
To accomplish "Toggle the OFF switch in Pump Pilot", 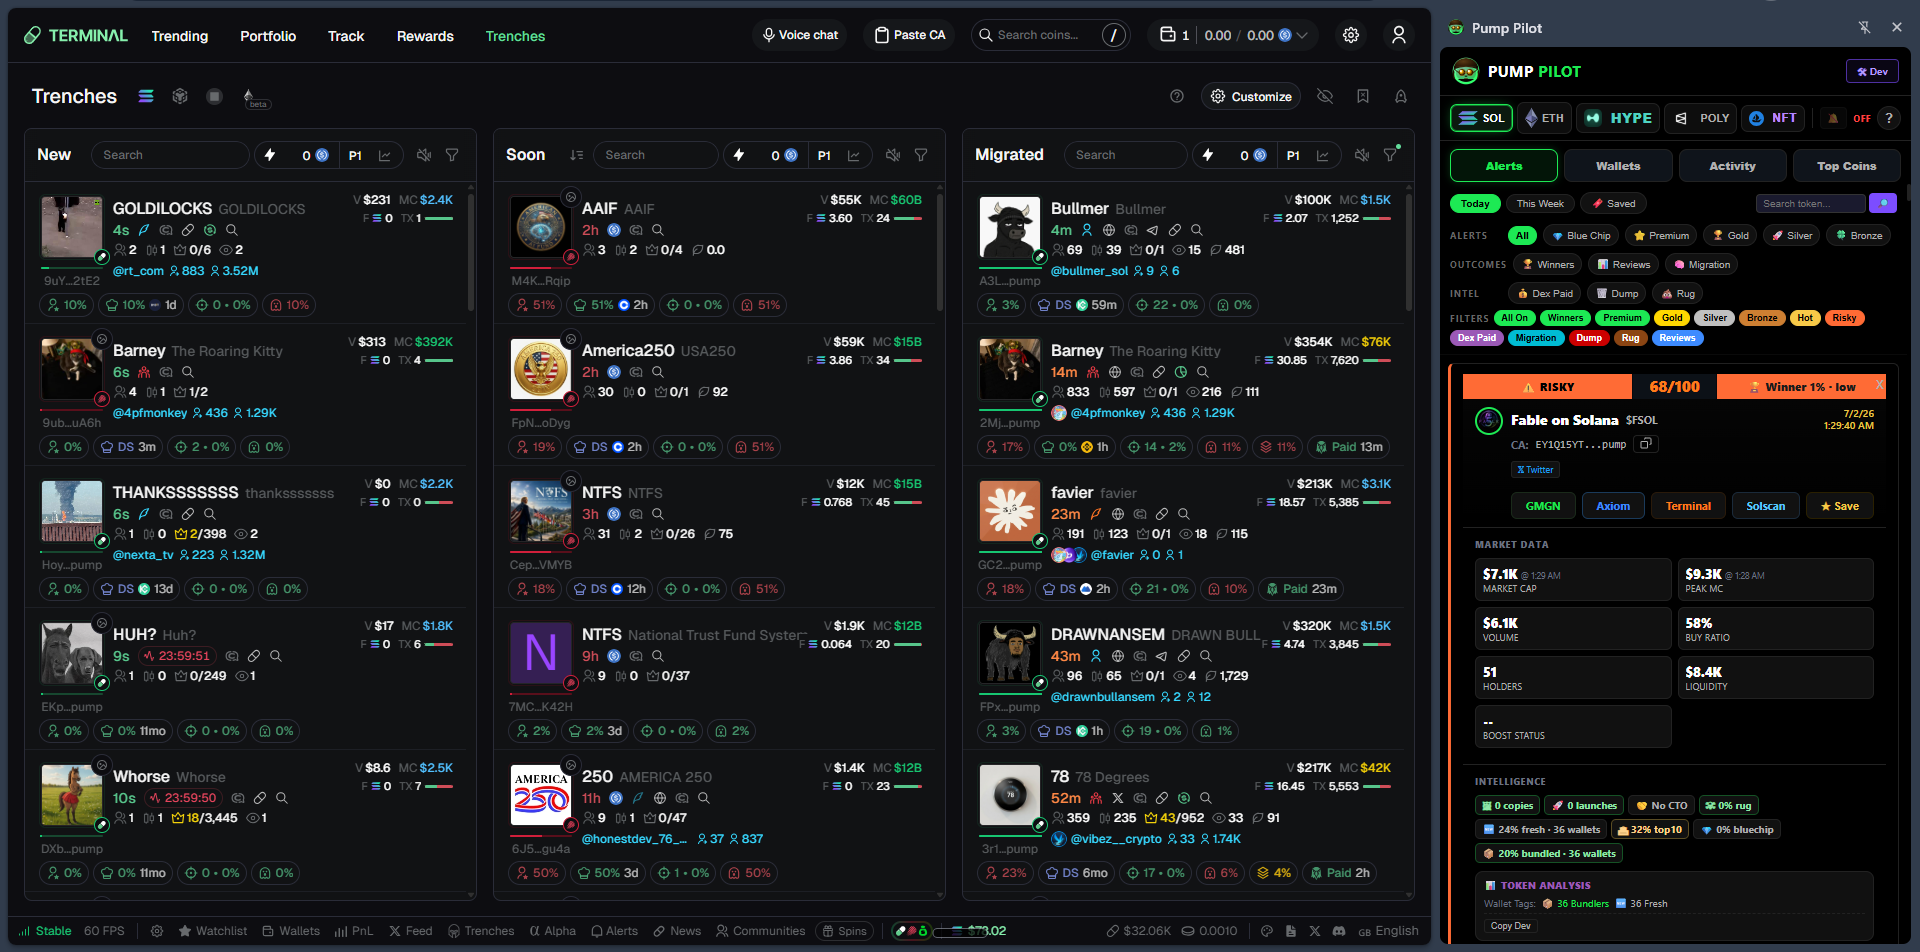I will click(1861, 118).
